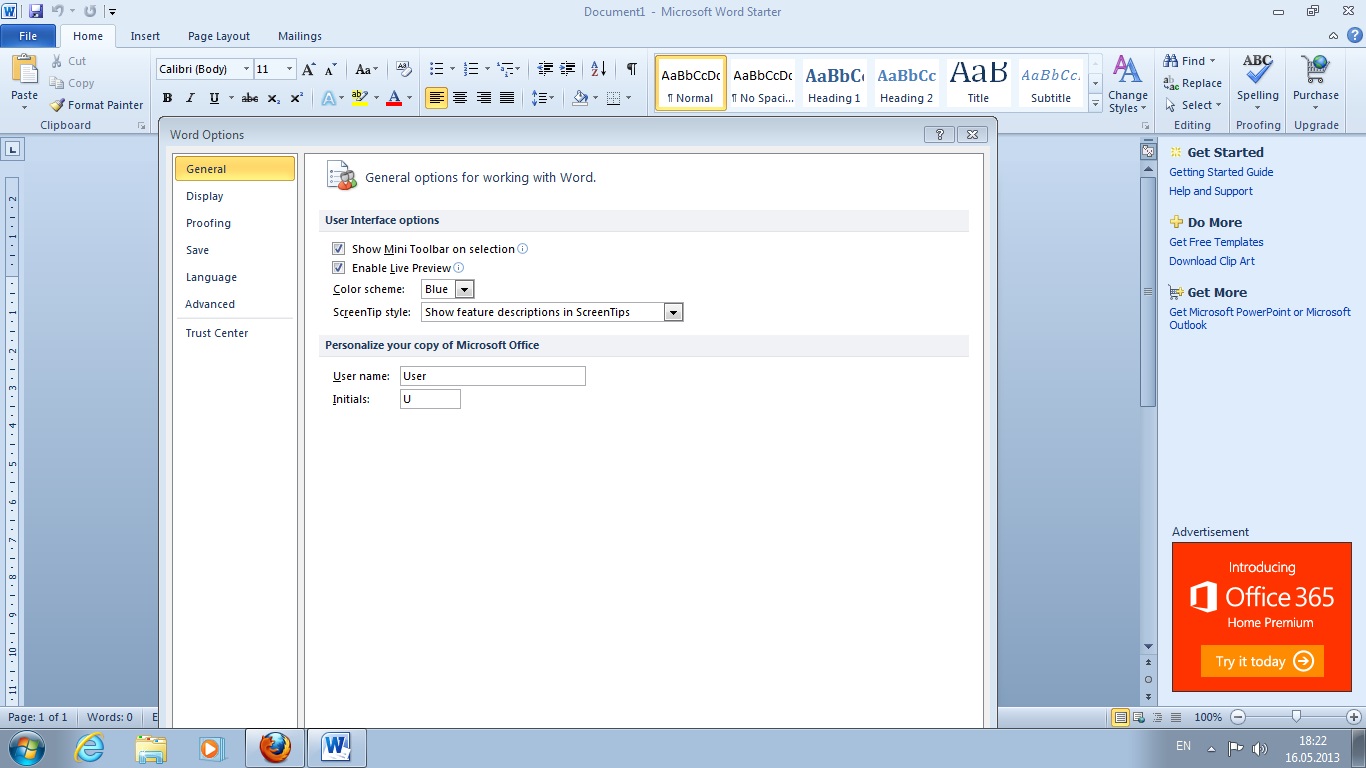Click the red font color button

(x=394, y=98)
